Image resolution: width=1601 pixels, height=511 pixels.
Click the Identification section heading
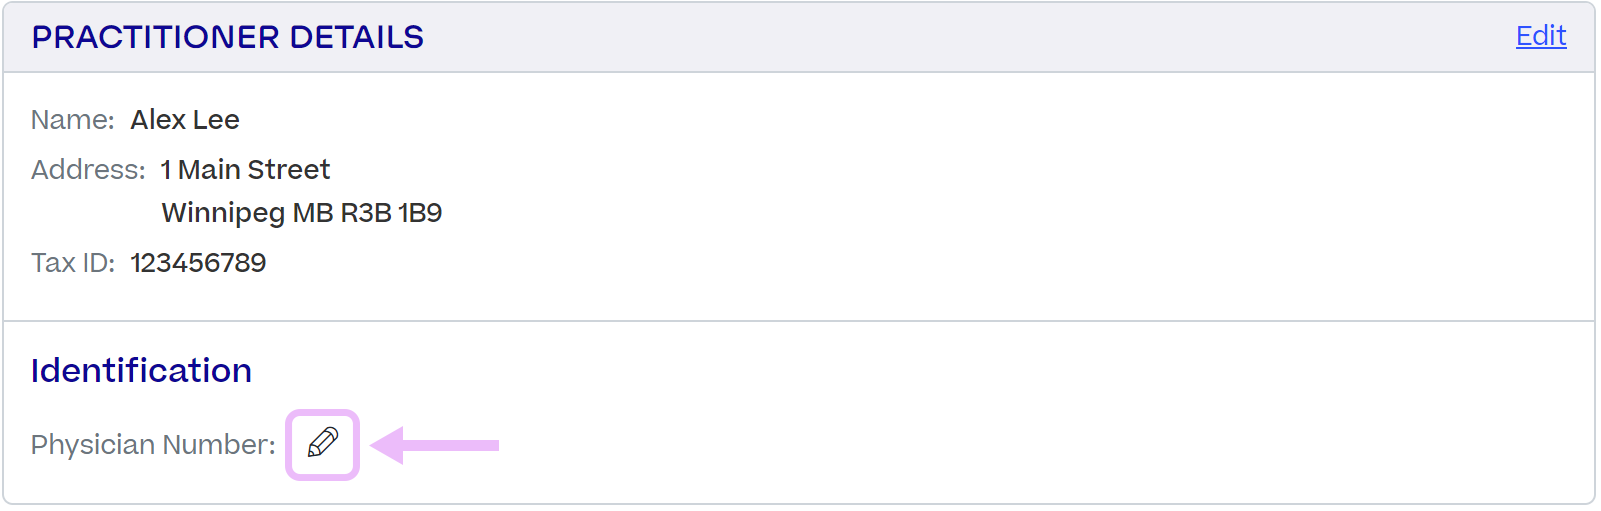141,371
